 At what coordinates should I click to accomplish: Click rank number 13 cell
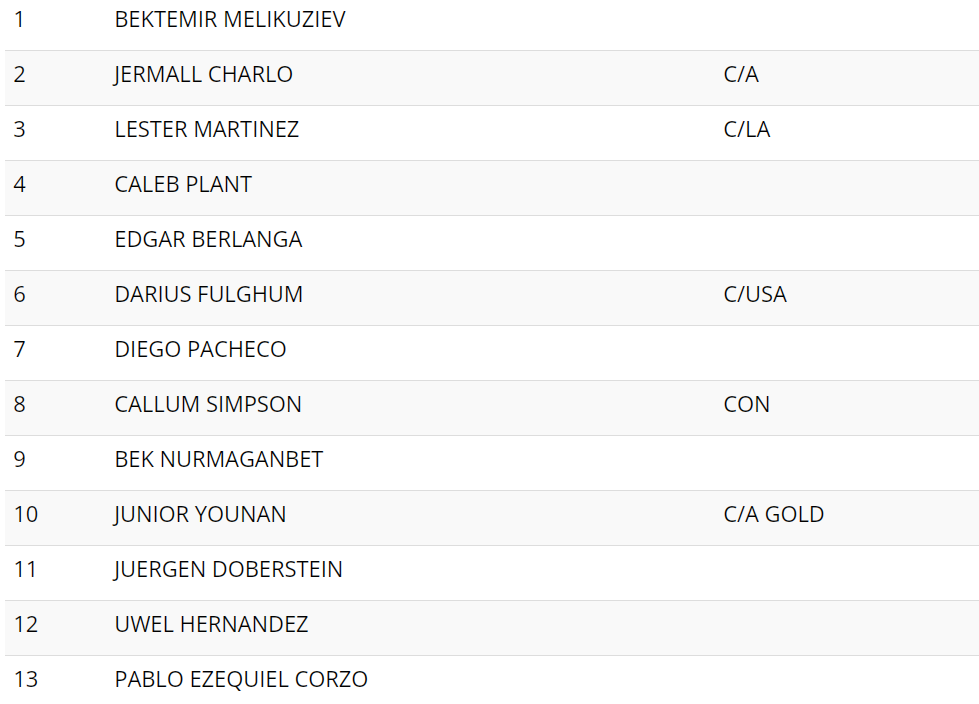pyautogui.click(x=26, y=678)
